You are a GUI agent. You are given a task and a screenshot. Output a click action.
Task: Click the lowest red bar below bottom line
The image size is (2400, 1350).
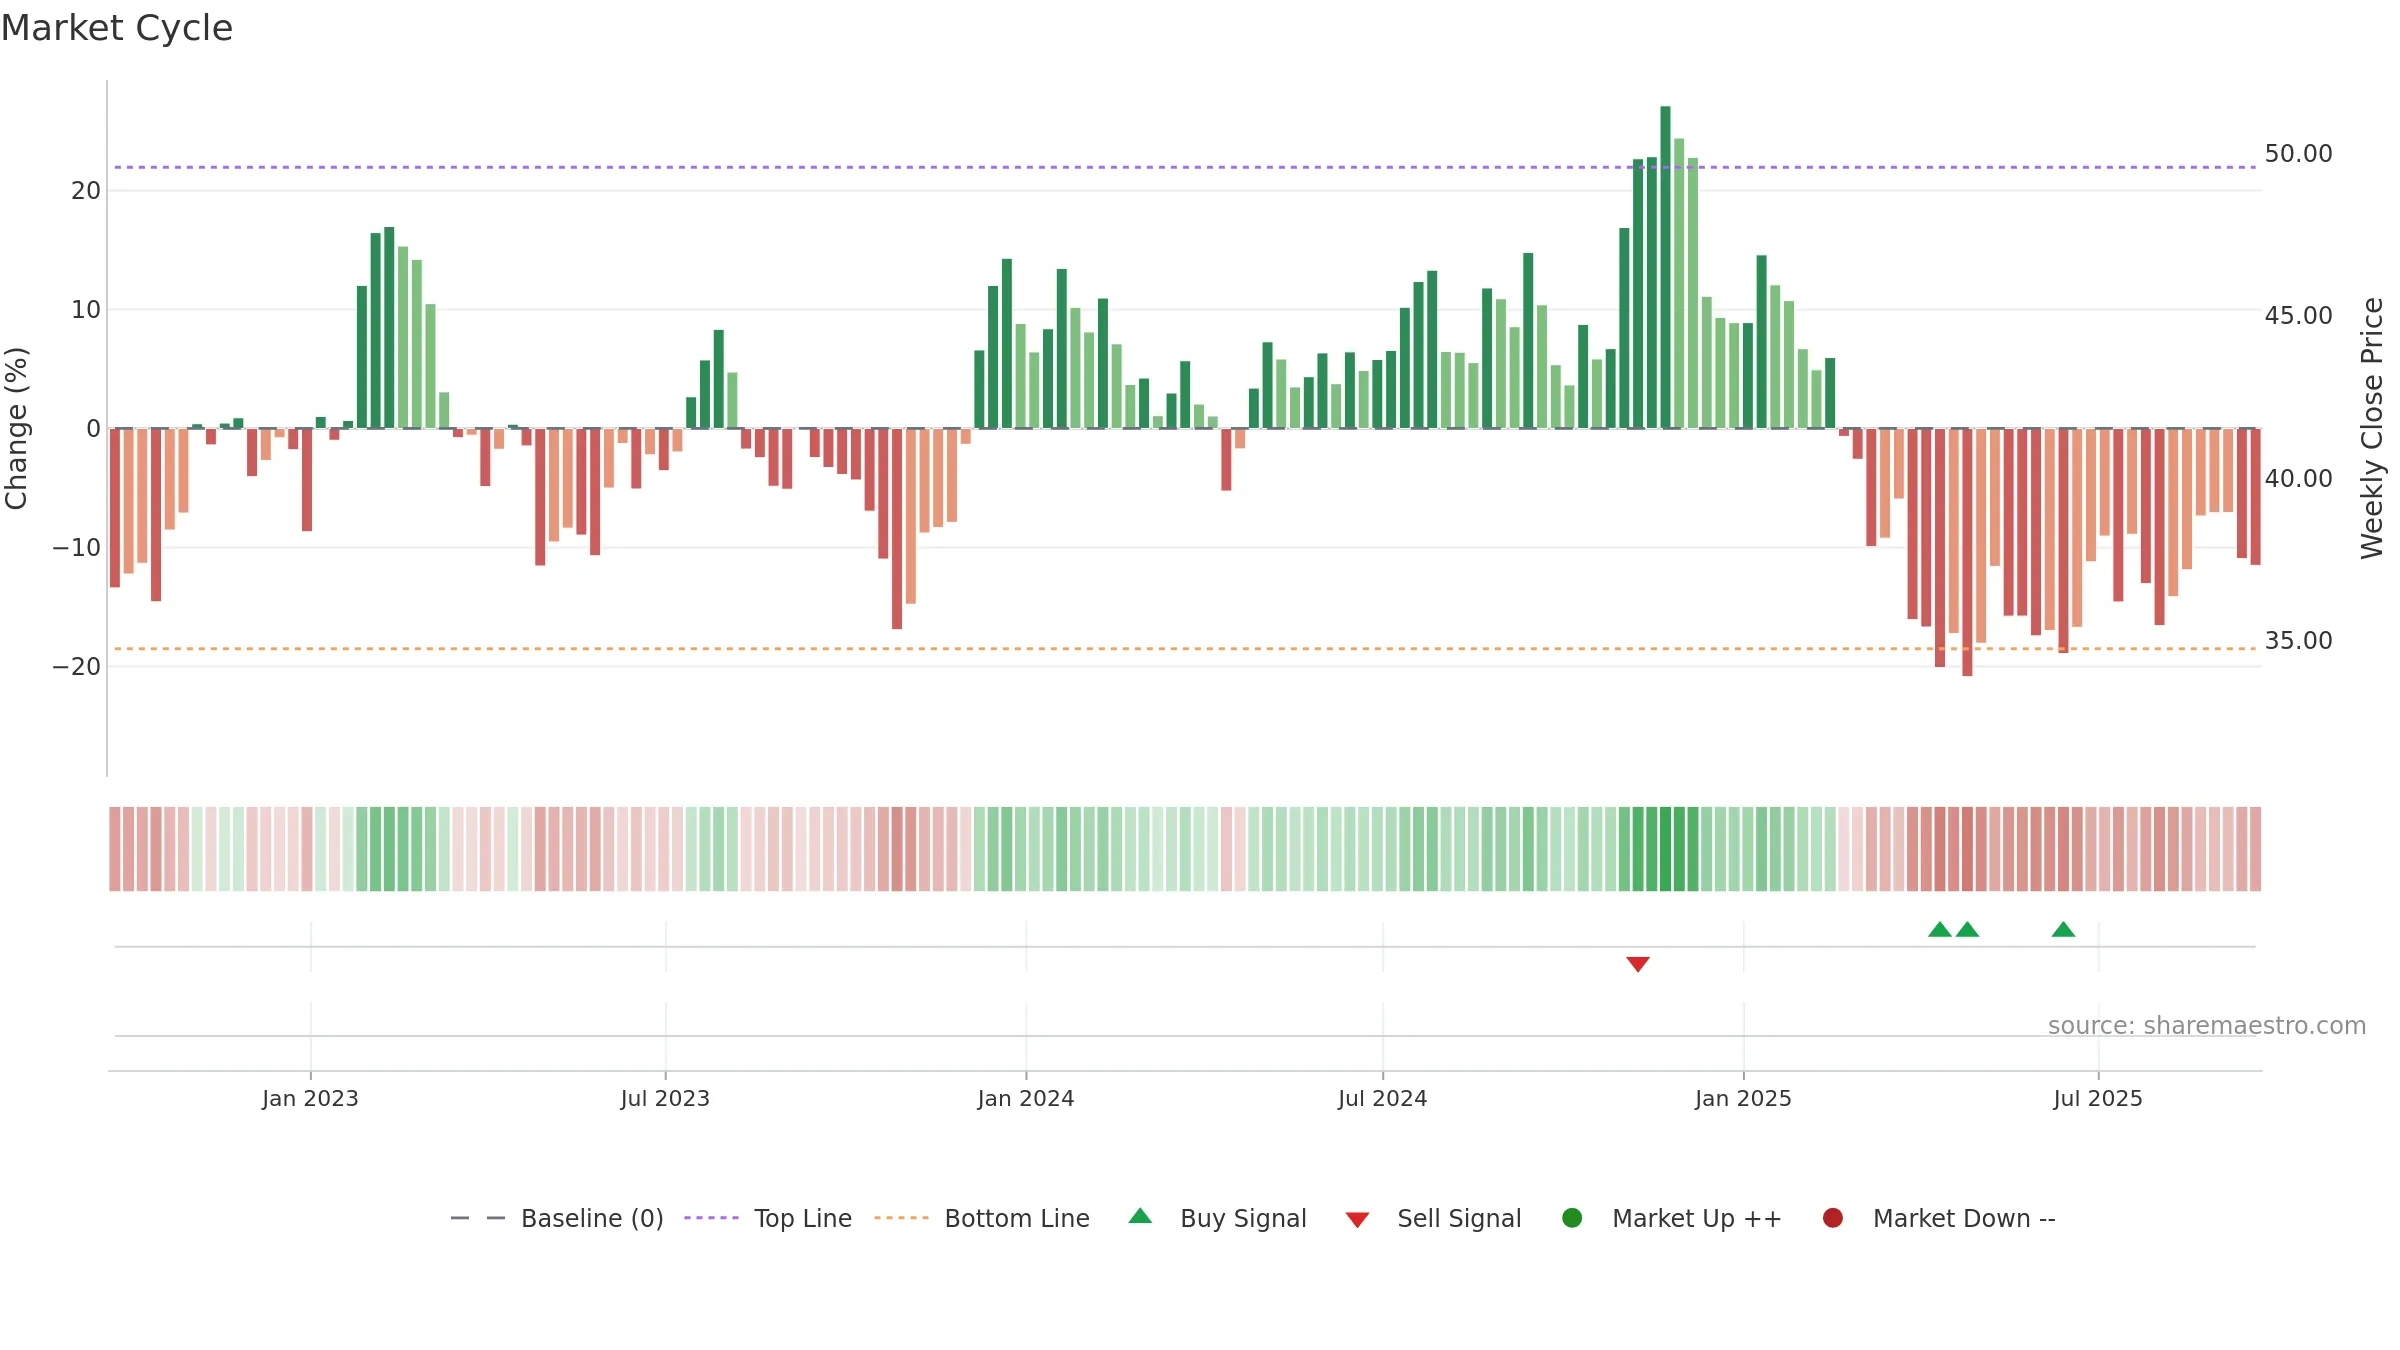(1967, 552)
